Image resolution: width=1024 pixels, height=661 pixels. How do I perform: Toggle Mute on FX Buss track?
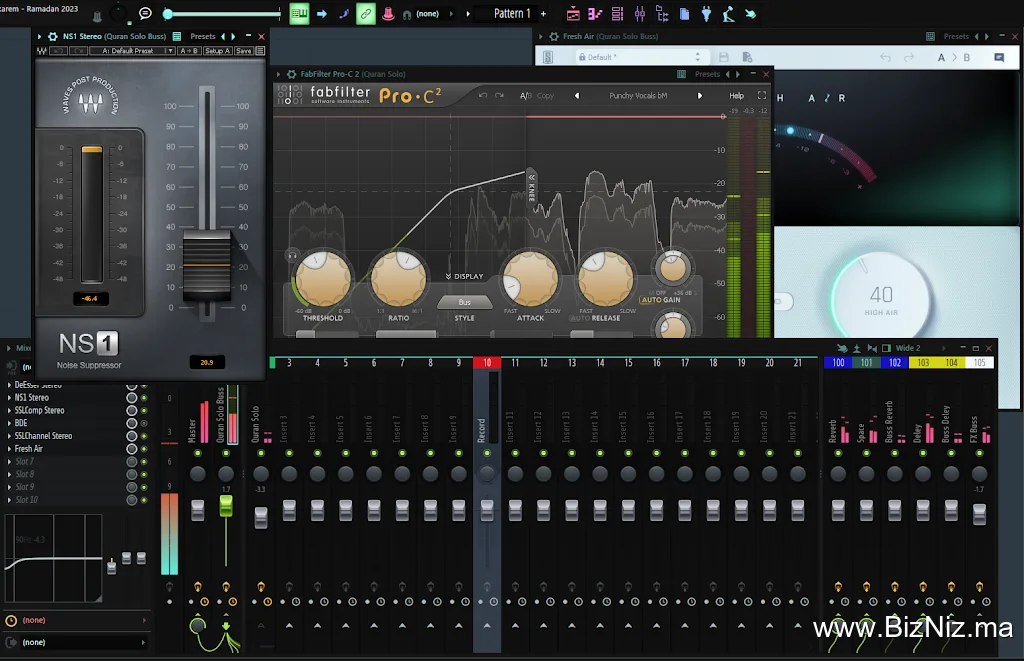coord(979,453)
